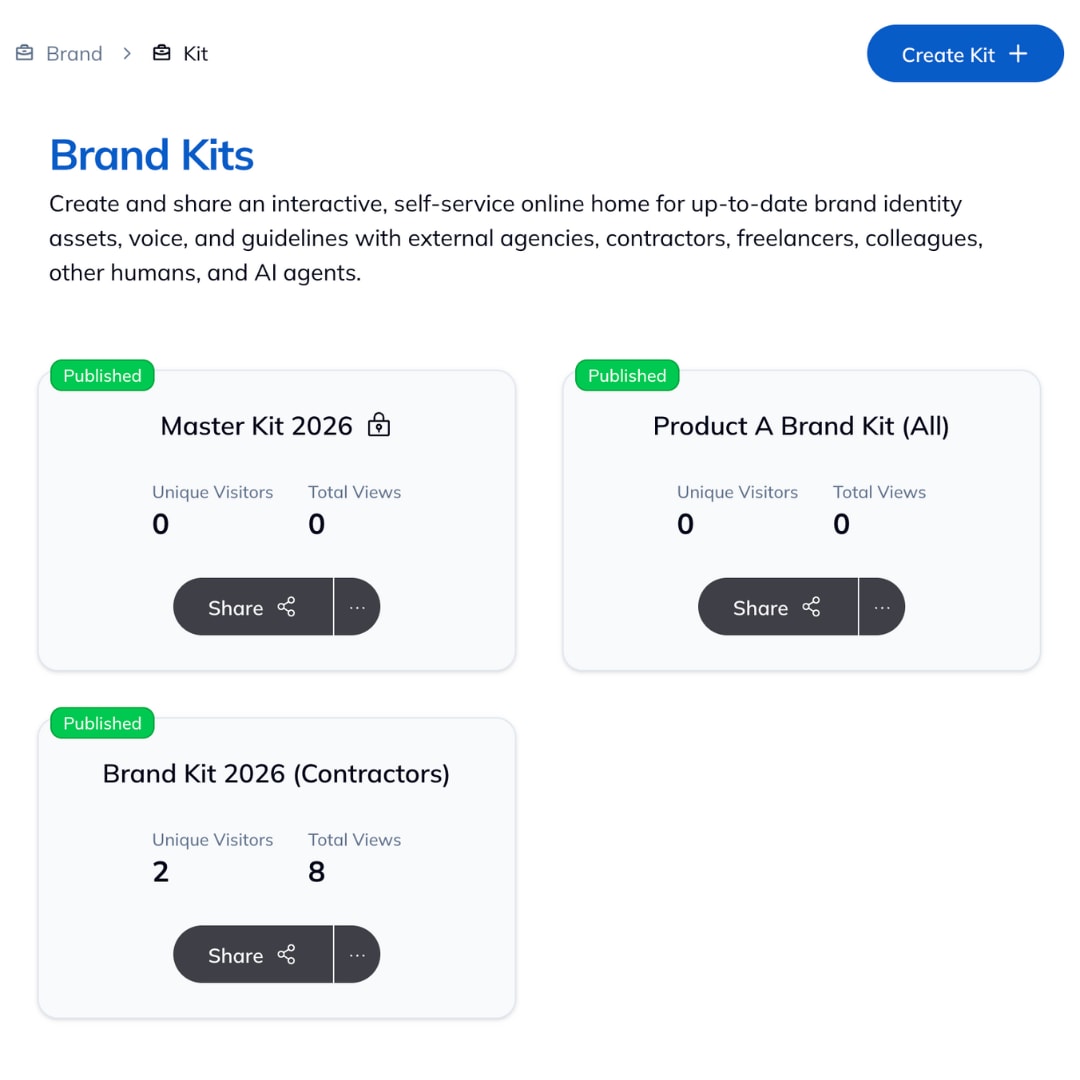Share the Brand Kit 2026 (Contractors) kit

tap(250, 954)
